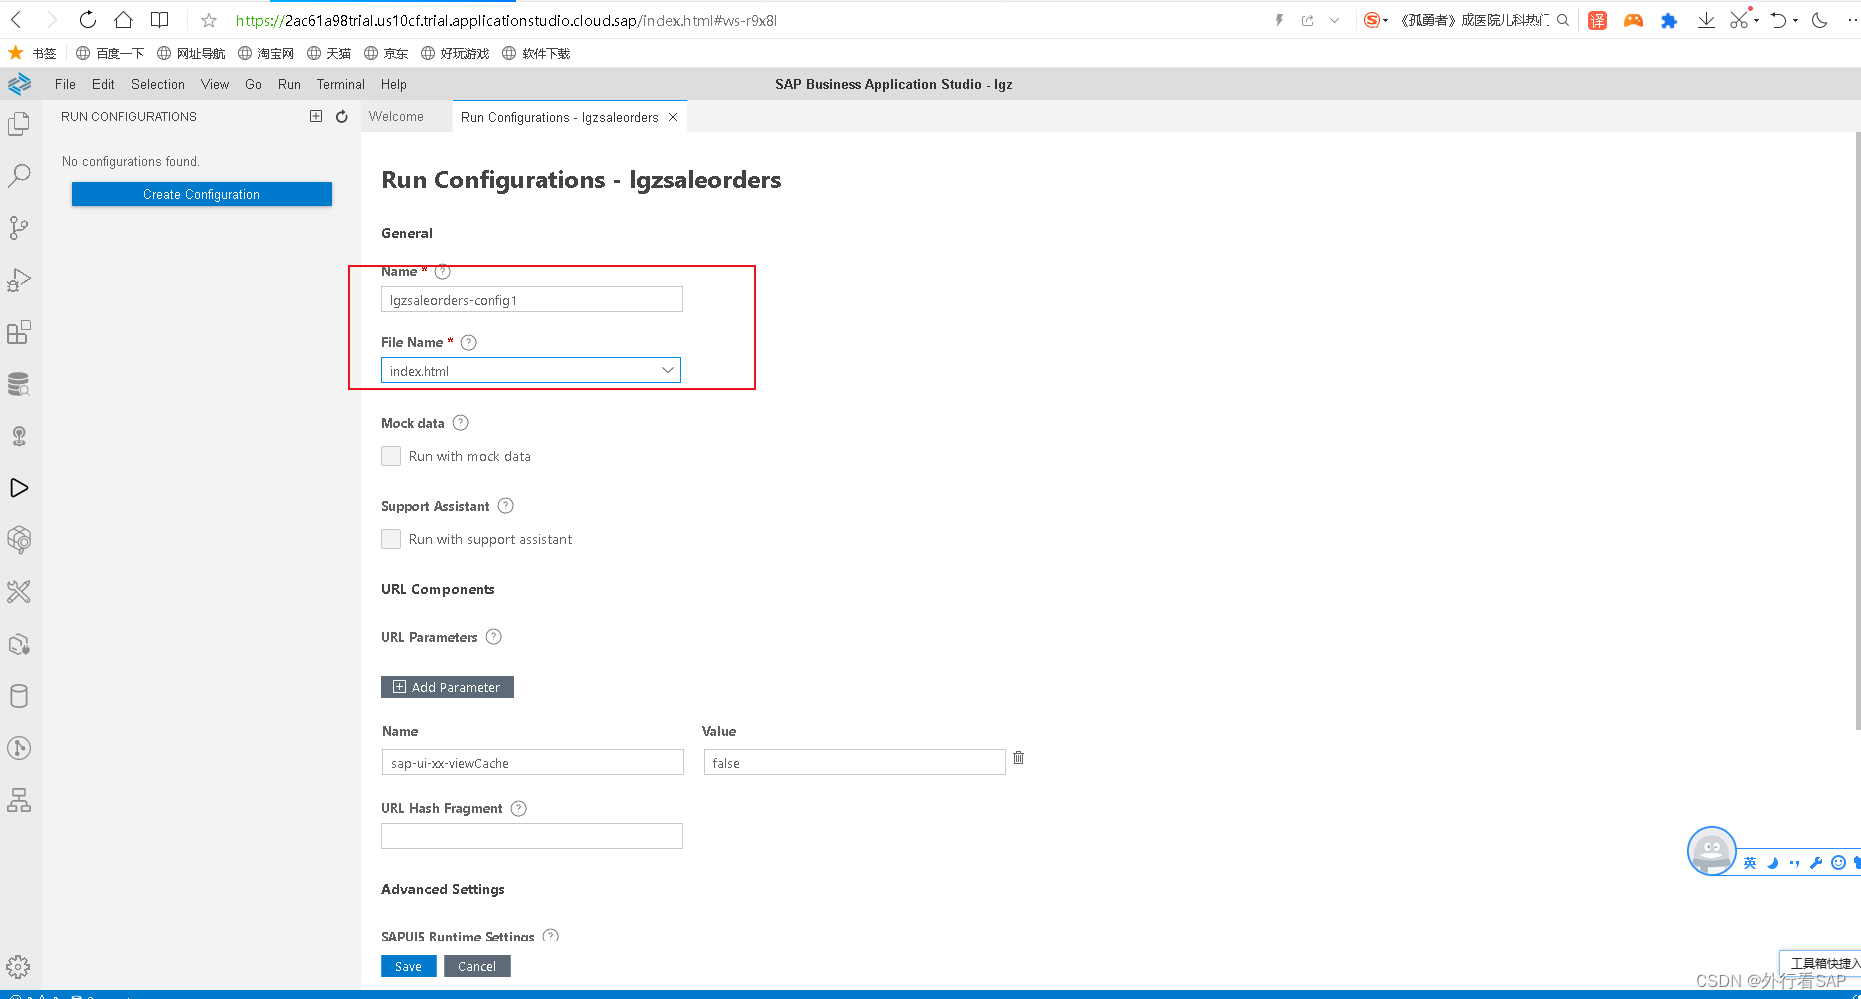Open the browser extensions puzzle icon
This screenshot has height=999, width=1861.
click(1669, 20)
